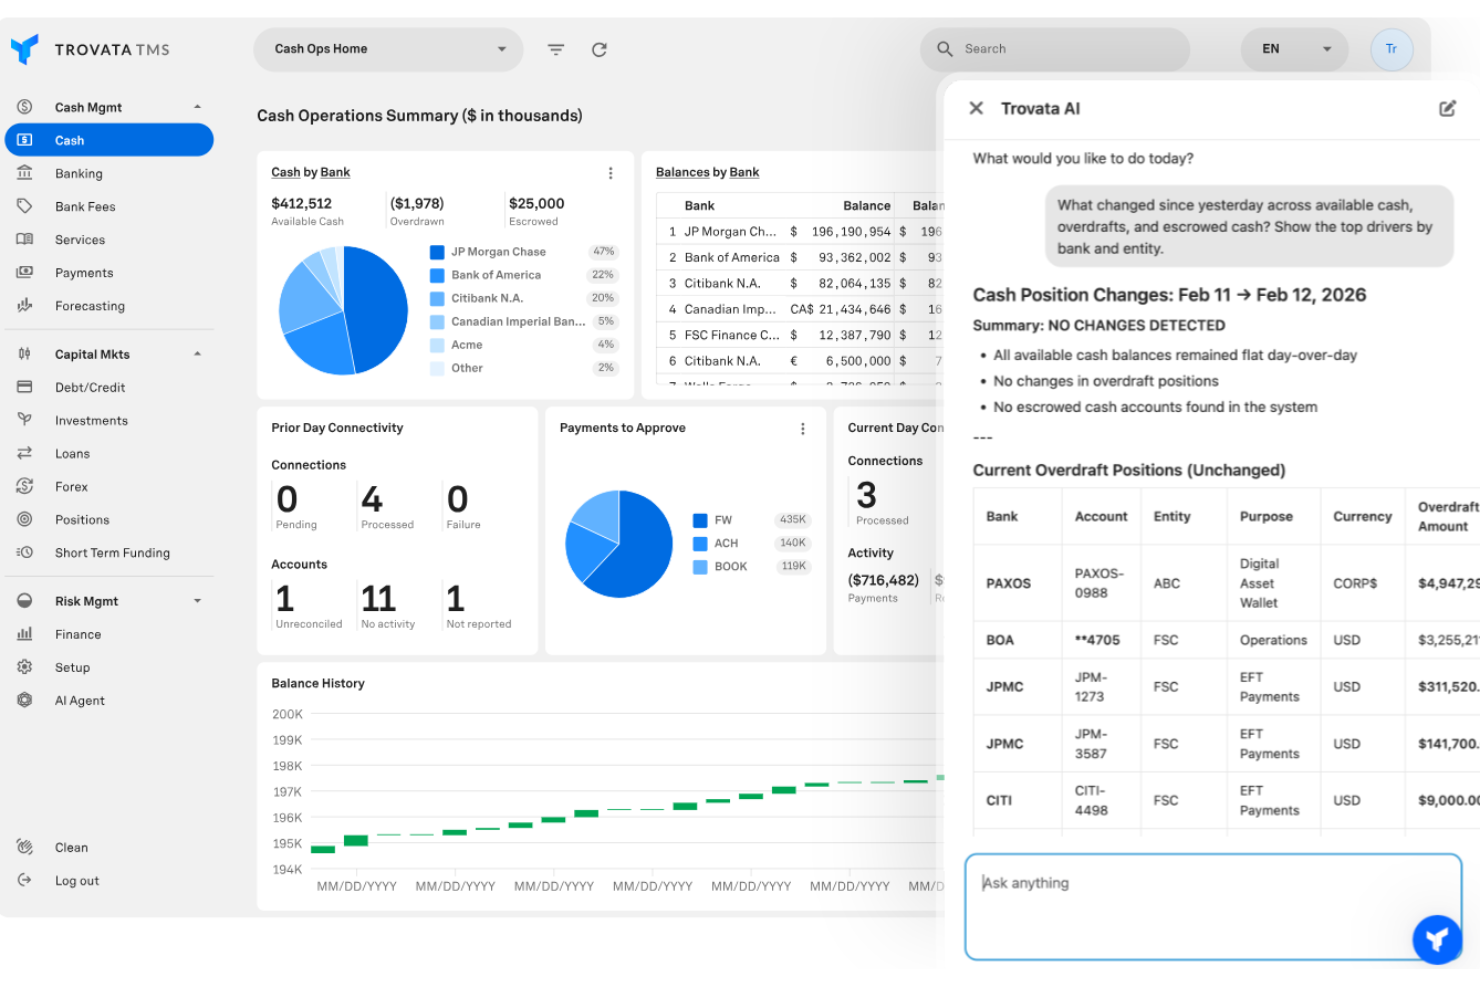Open the EN language dropdown
The image size is (1480, 987).
tap(1294, 49)
